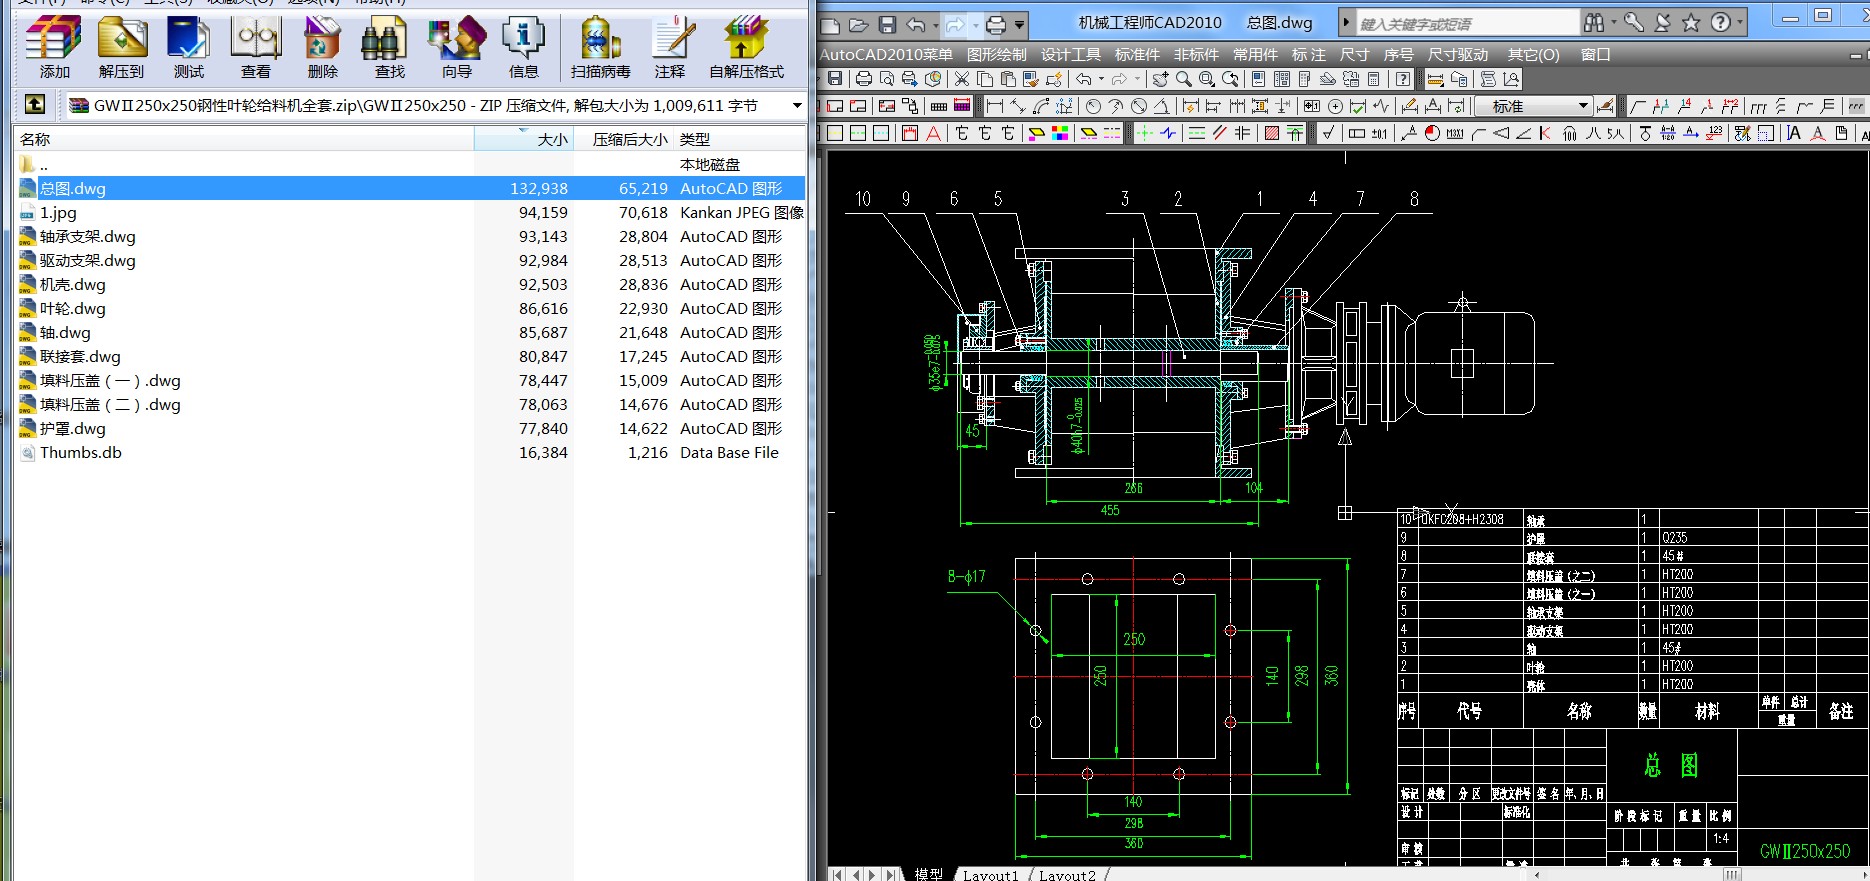Click the 压缩后大小 column header

(629, 140)
